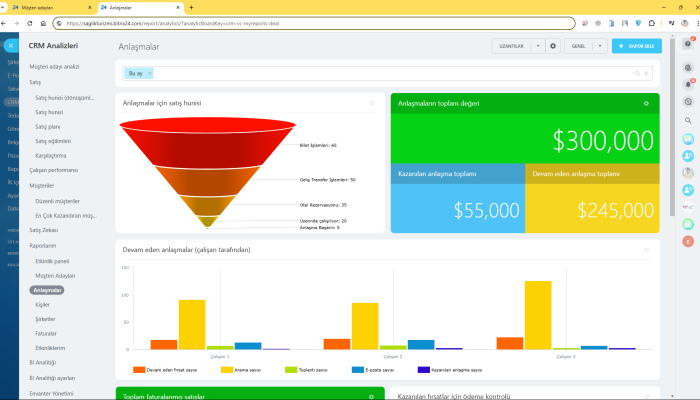
Task: Expand the Satış section in sidebar
Action: click(x=35, y=82)
